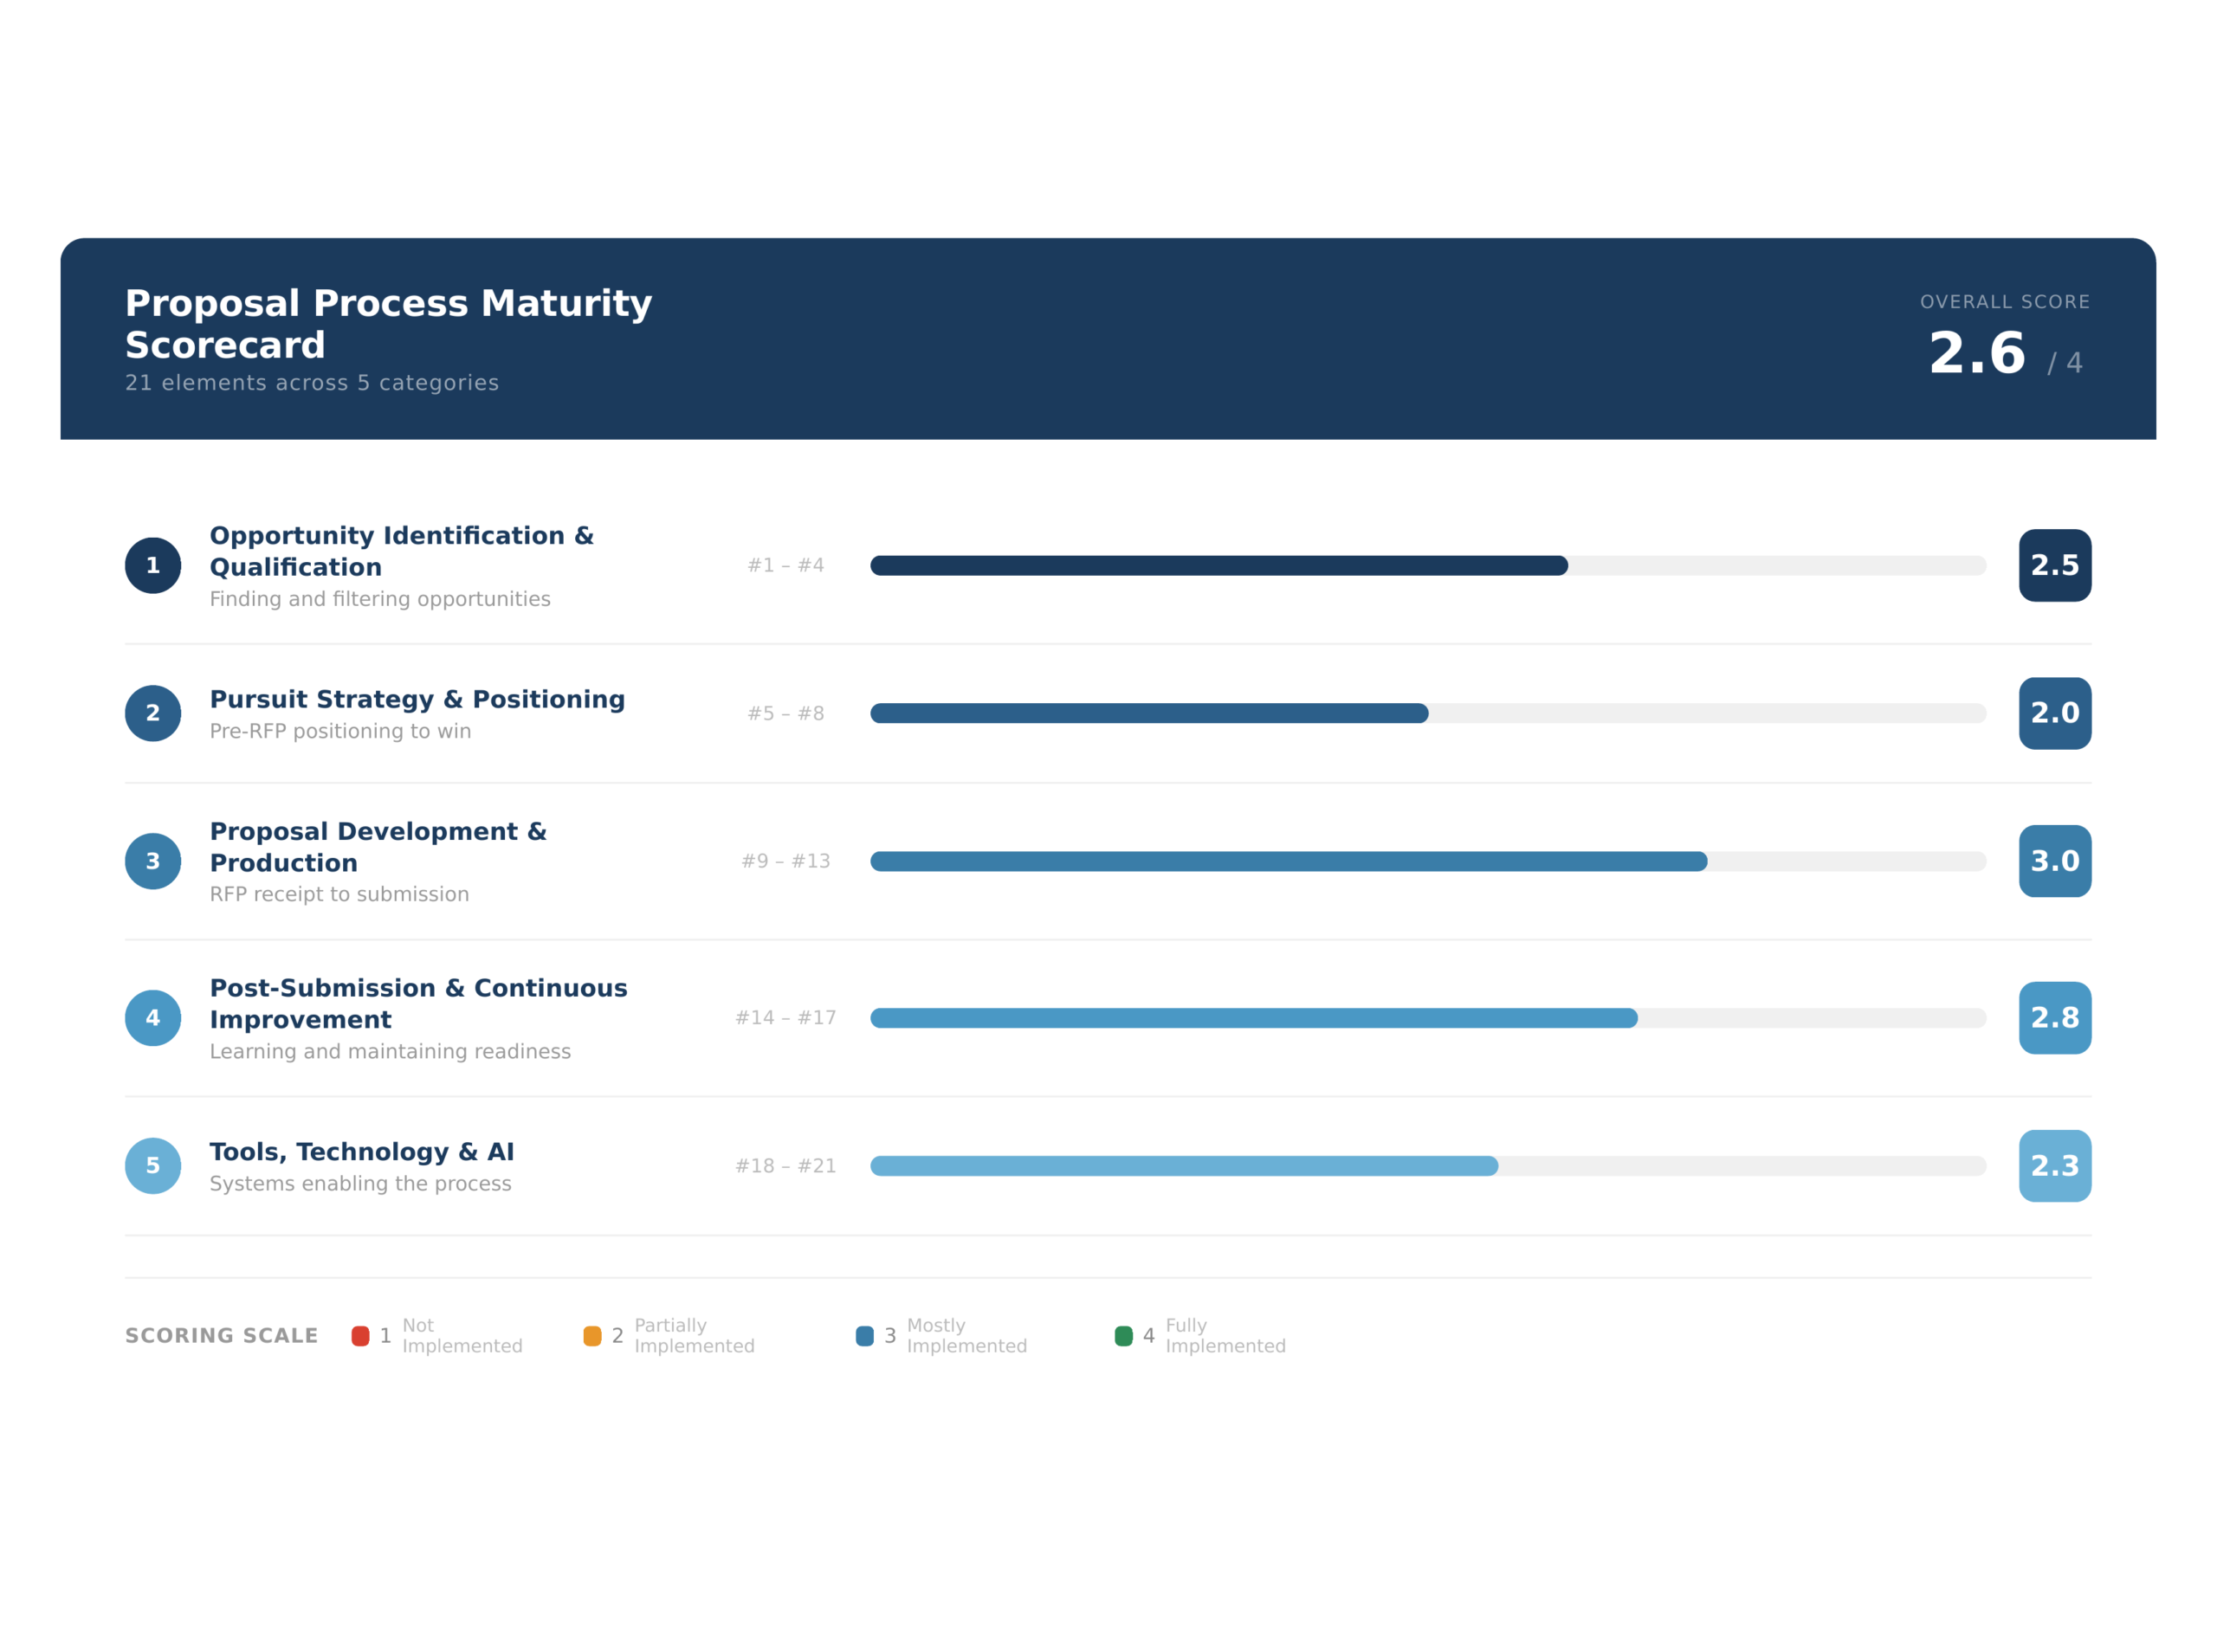Click the blue Mostly Implemented swatch
The width and height of the screenshot is (2217, 1652).
pos(864,1335)
